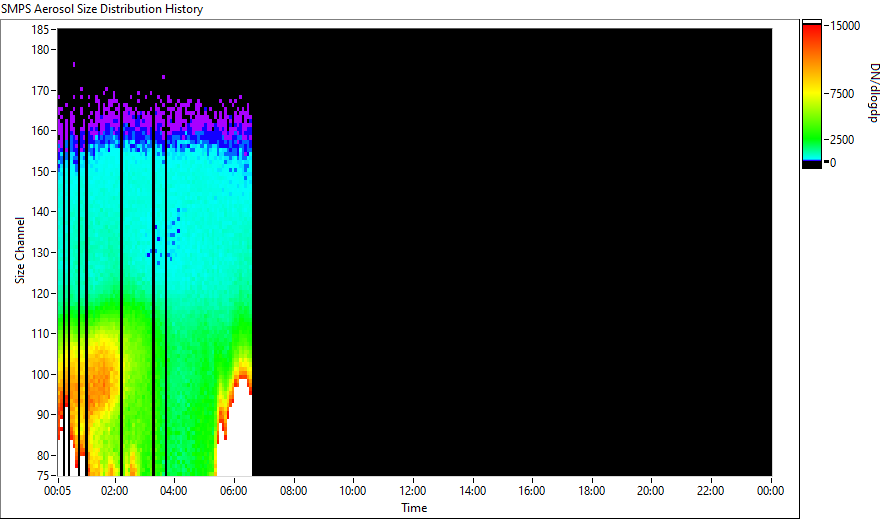The height and width of the screenshot is (519, 884).
Task: Click the 90 size channel tick
Action: pyautogui.click(x=43, y=415)
